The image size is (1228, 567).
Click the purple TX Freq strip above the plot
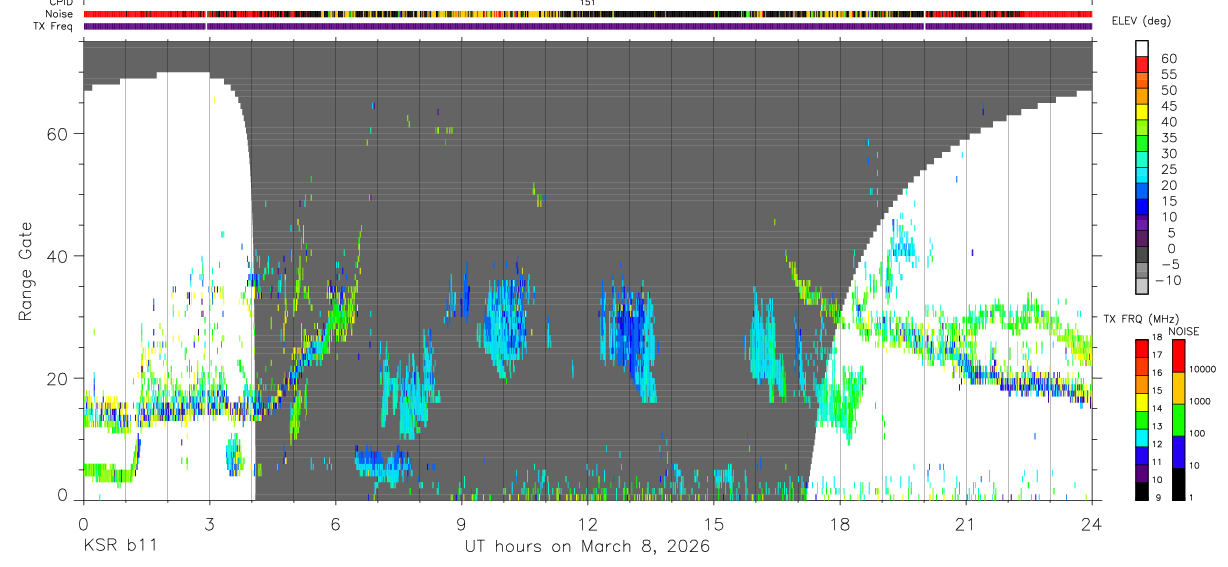click(587, 26)
